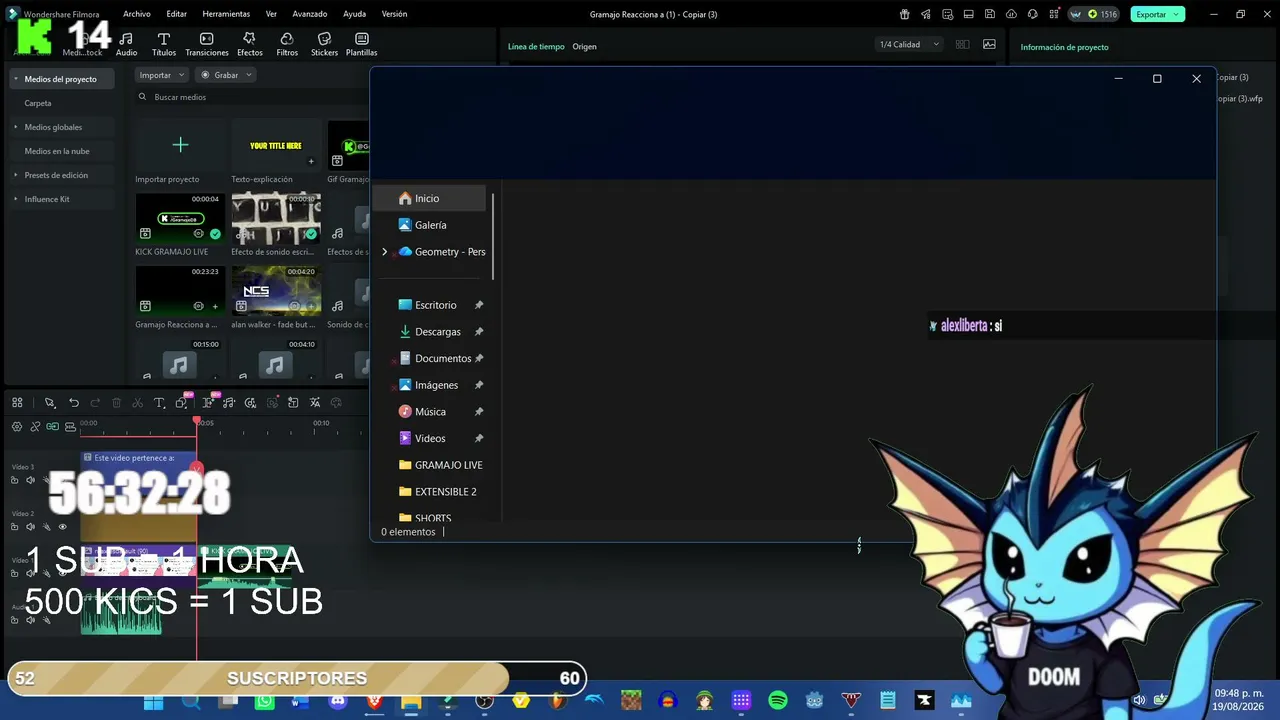The image size is (1280, 720).
Task: Open the Archivo menu
Action: 137,14
